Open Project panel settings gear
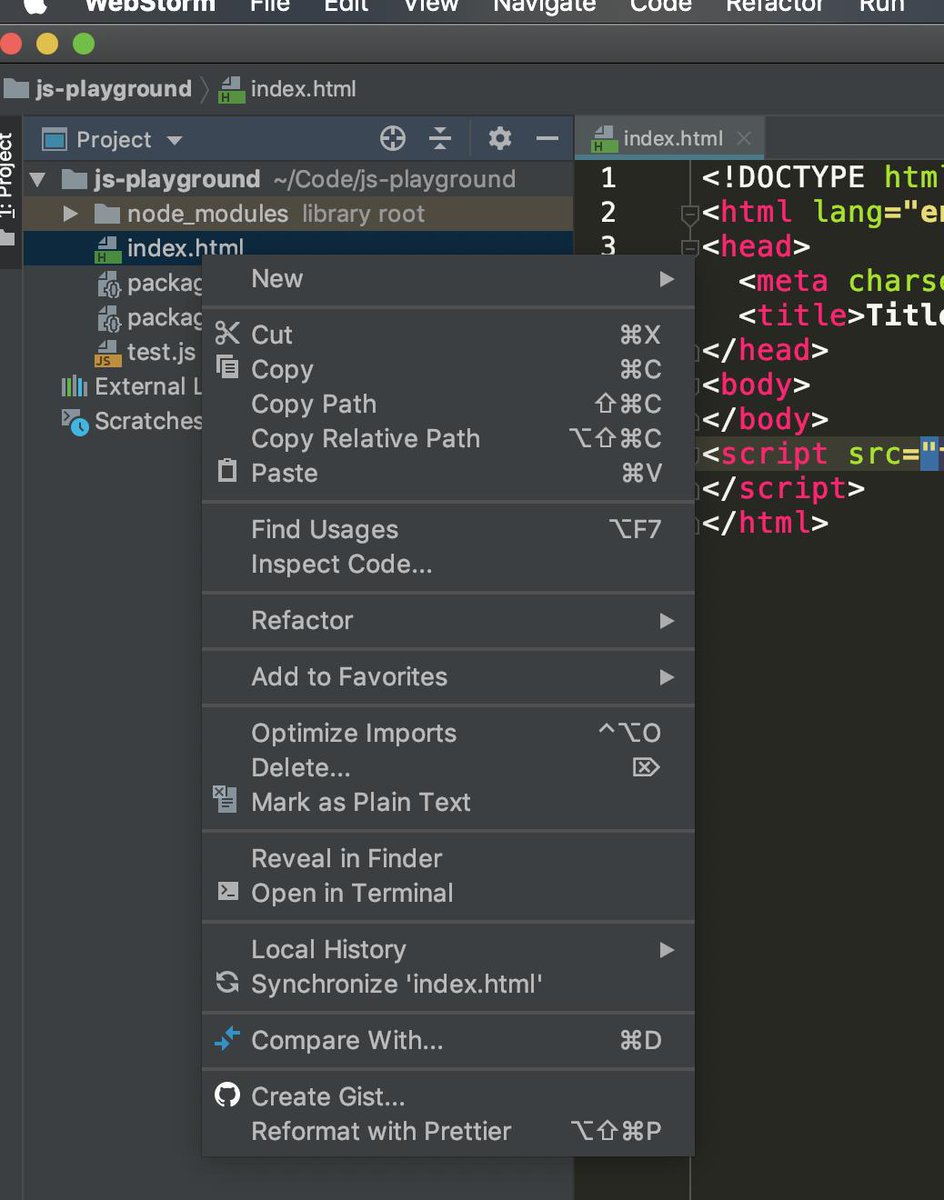 (x=500, y=139)
